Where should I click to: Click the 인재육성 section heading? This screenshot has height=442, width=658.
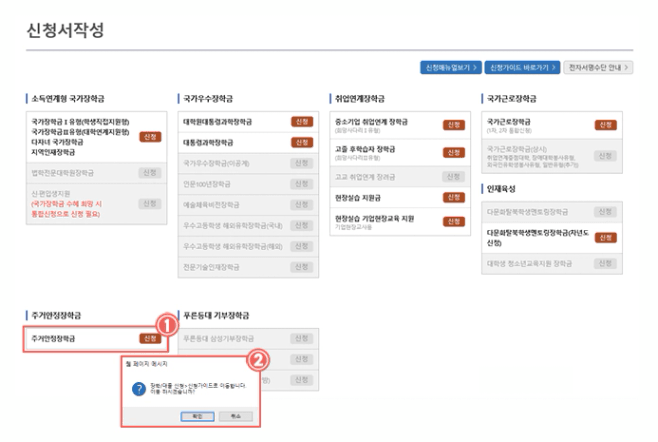[501, 189]
